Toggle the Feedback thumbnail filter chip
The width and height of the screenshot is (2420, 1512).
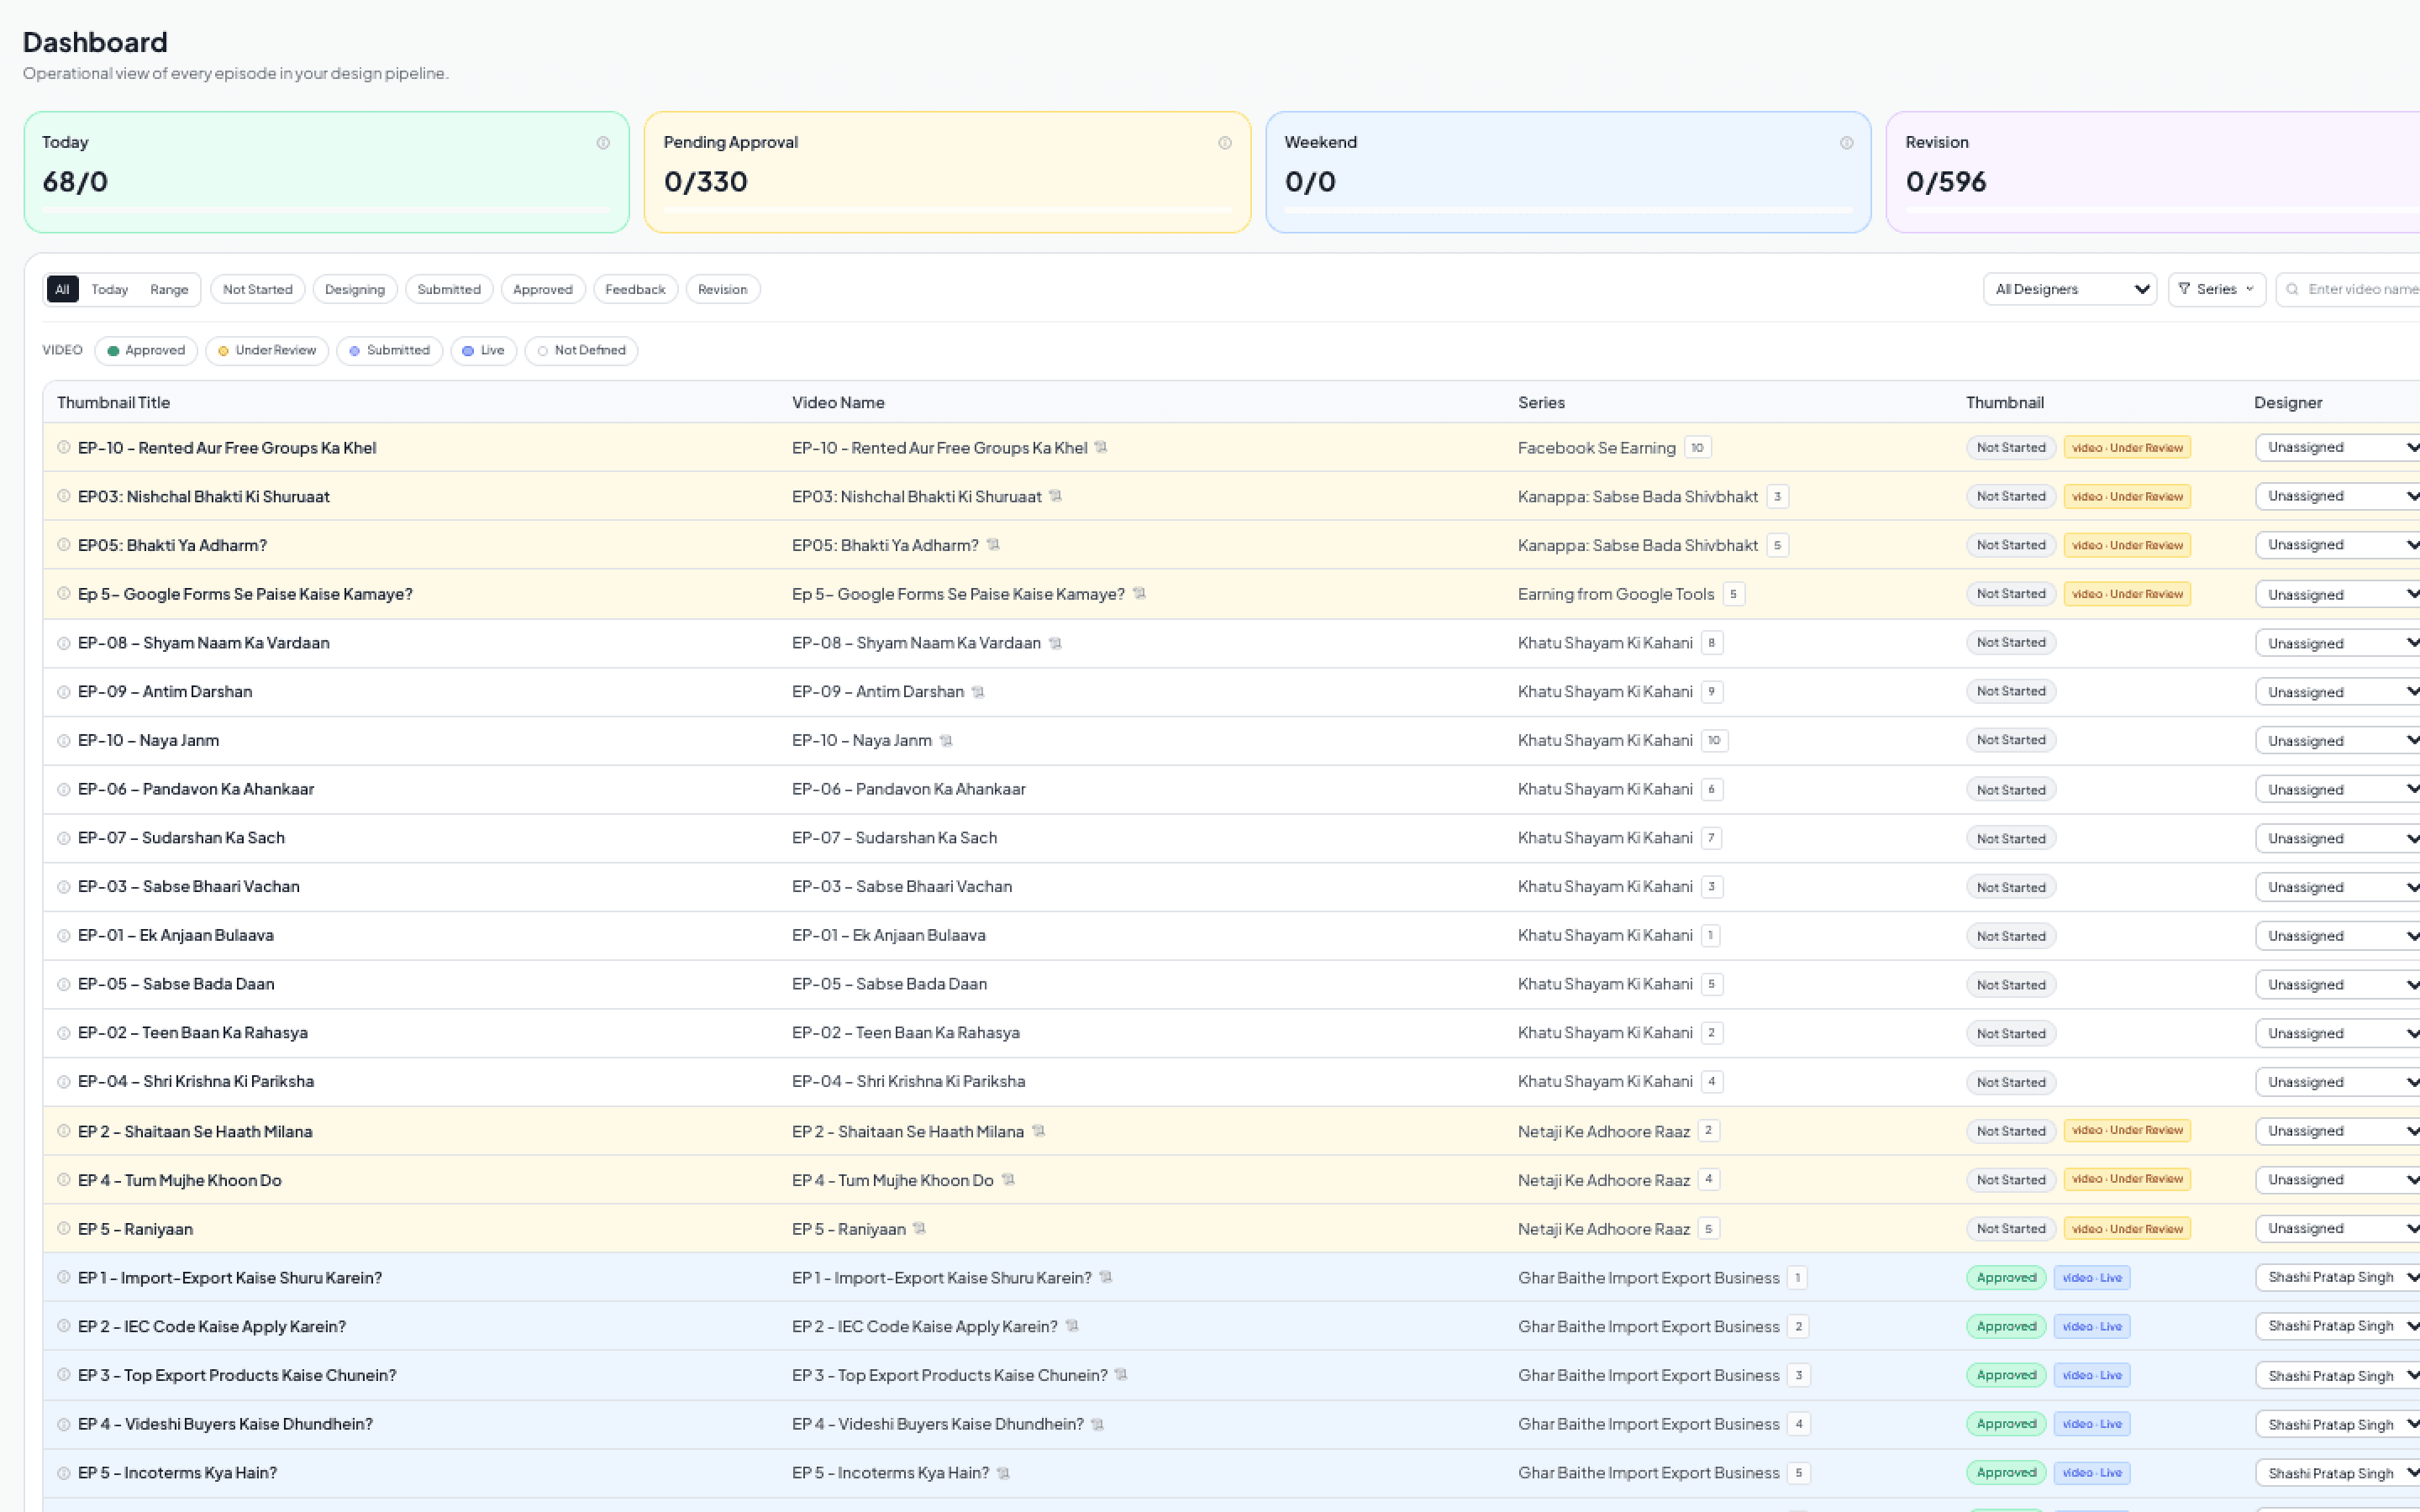635,290
